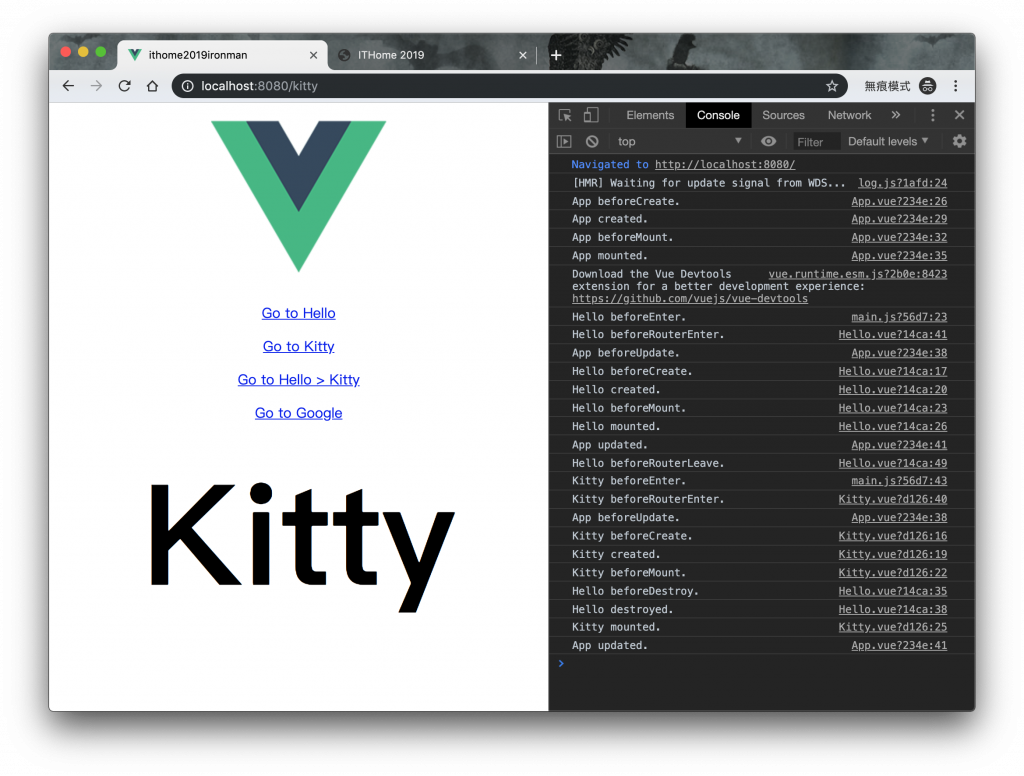The image size is (1024, 776).
Task: Click the Vue logo image
Action: pos(298,196)
